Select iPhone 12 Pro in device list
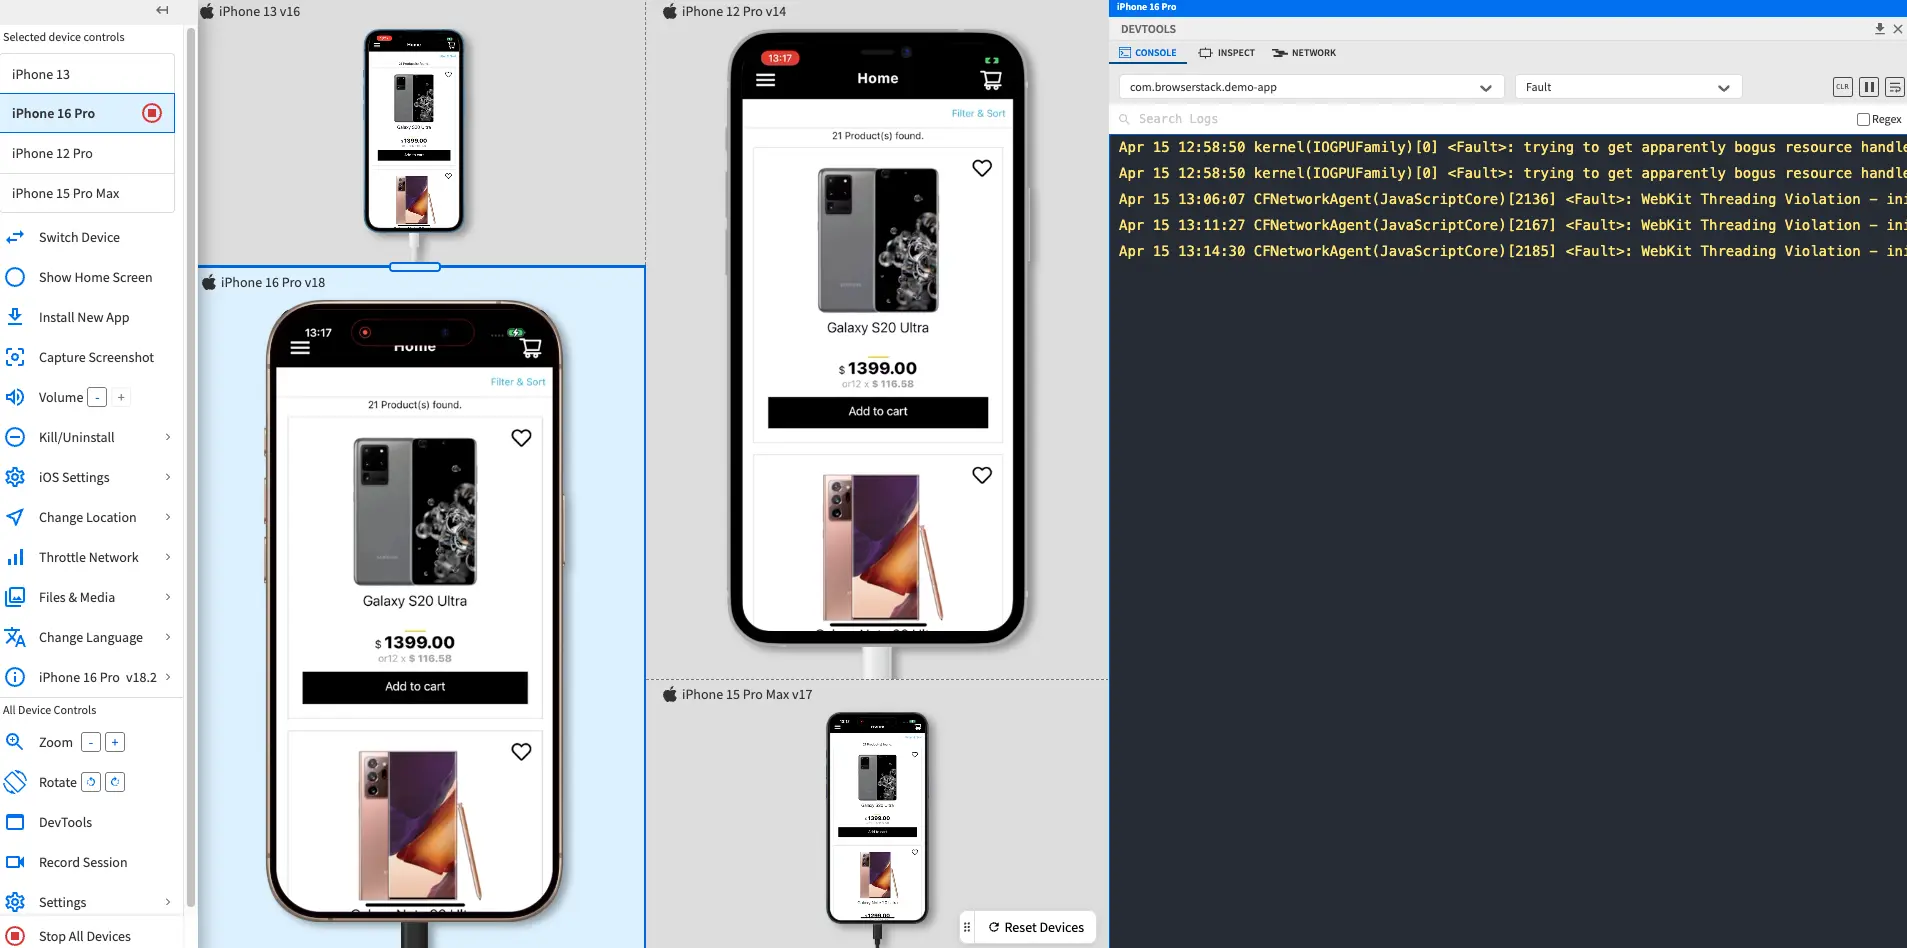The height and width of the screenshot is (948, 1907). (x=87, y=153)
